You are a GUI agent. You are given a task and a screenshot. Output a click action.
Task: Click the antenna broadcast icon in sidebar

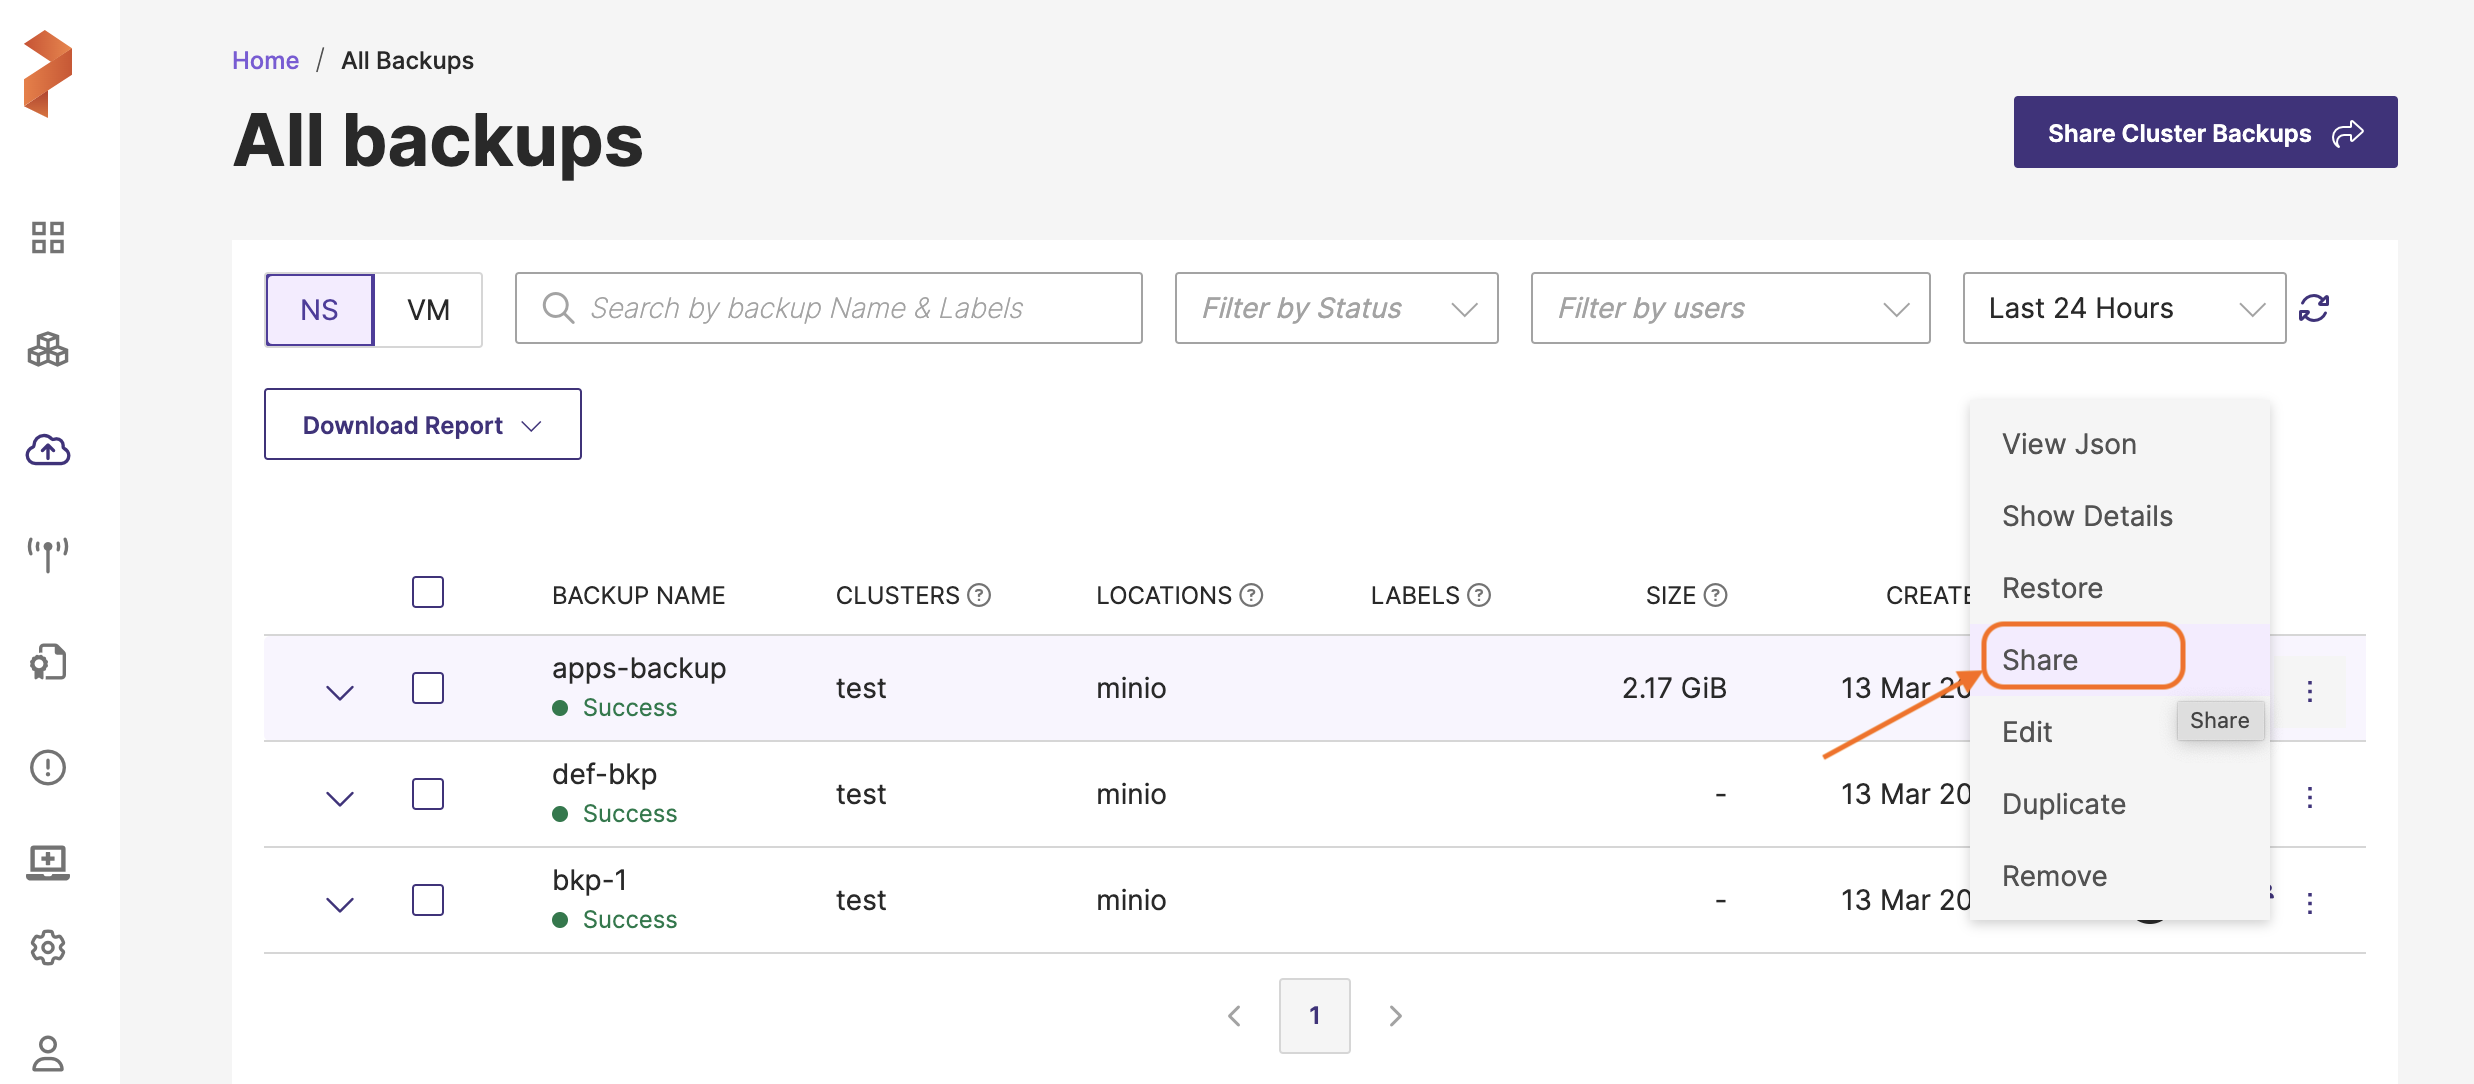coord(48,554)
